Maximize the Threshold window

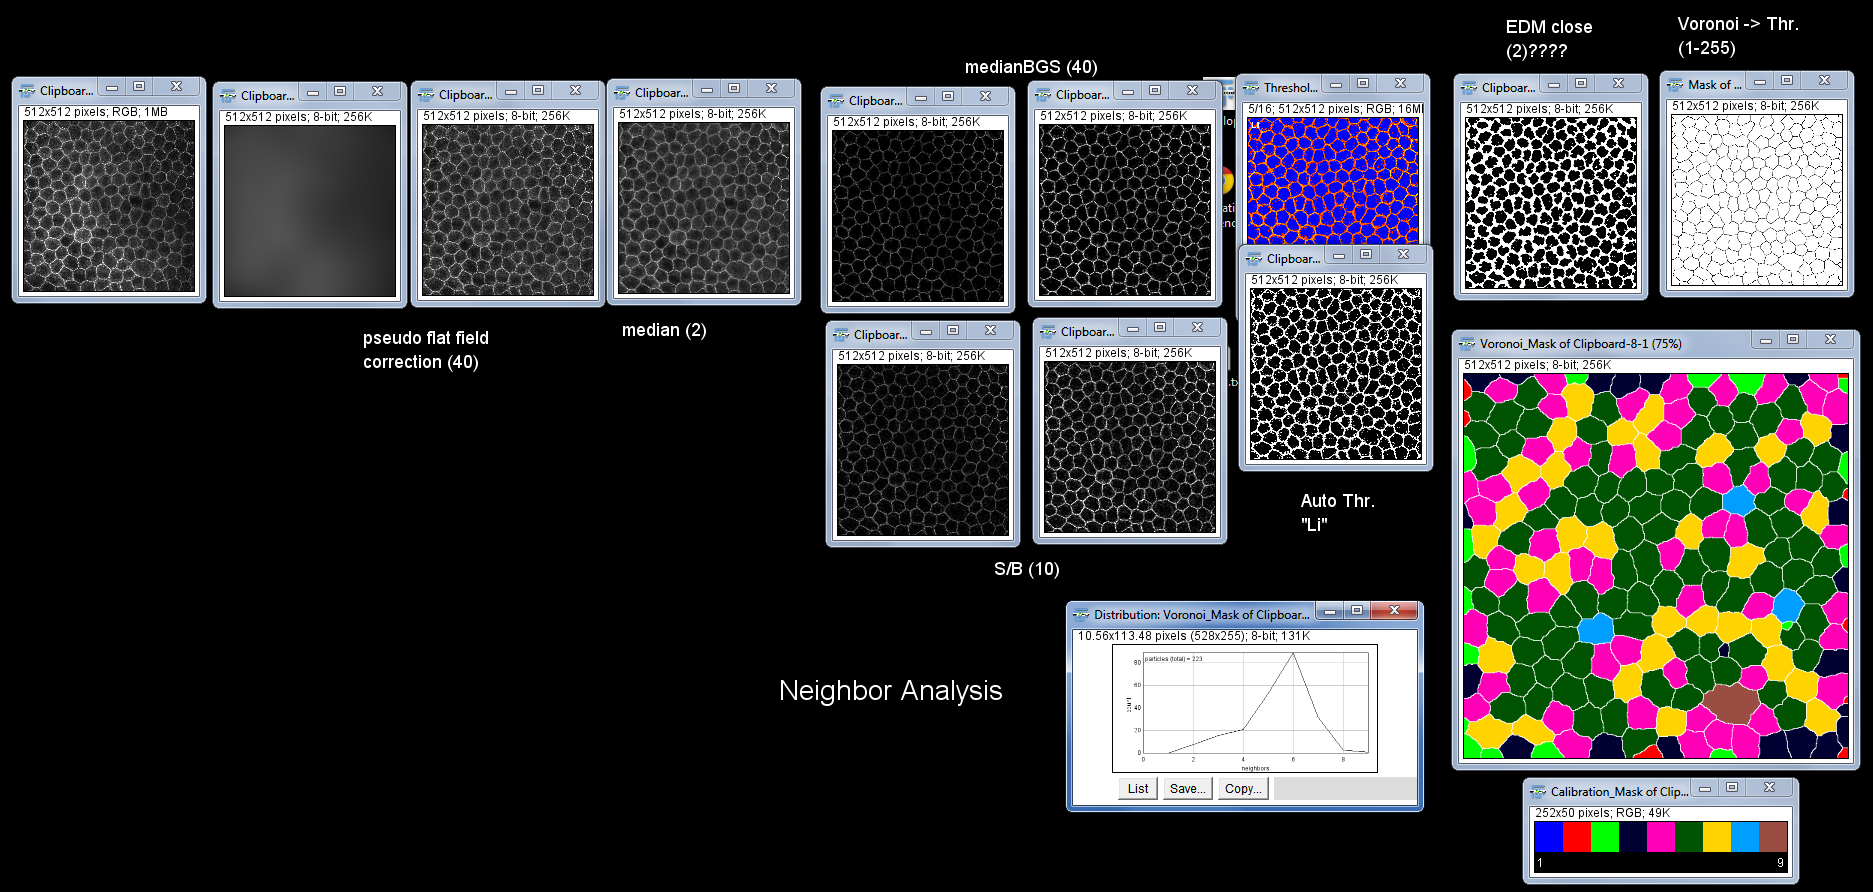point(1363,84)
